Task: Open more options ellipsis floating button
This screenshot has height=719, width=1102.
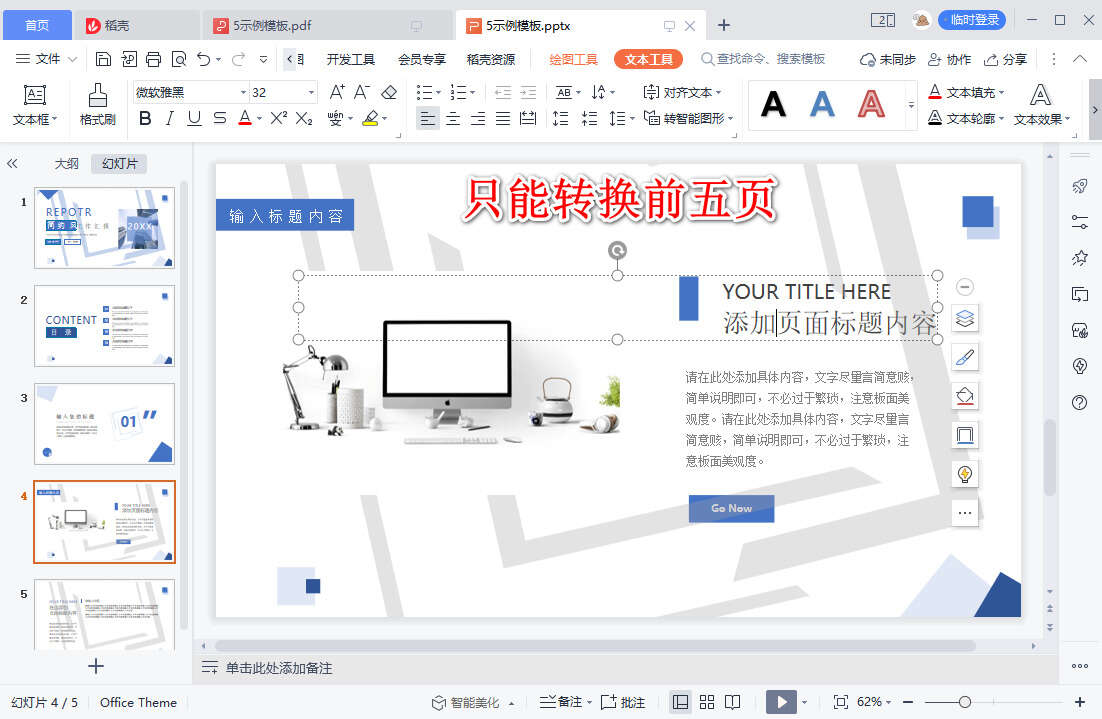Action: (x=965, y=512)
